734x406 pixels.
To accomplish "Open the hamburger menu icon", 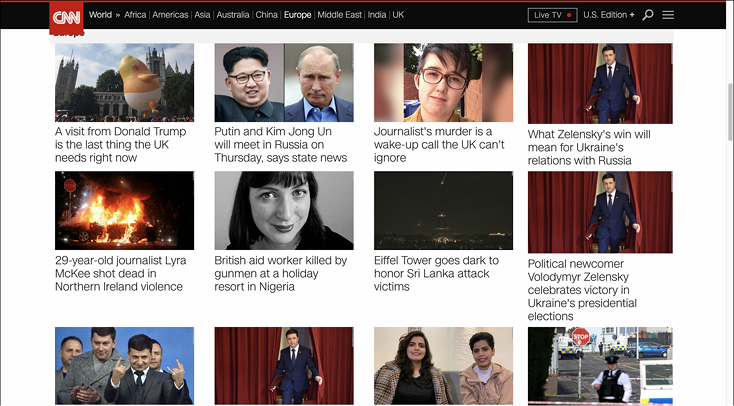I will pyautogui.click(x=668, y=15).
